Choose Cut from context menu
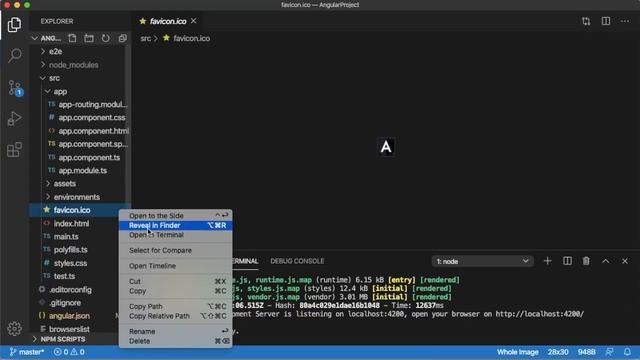 click(x=176, y=281)
